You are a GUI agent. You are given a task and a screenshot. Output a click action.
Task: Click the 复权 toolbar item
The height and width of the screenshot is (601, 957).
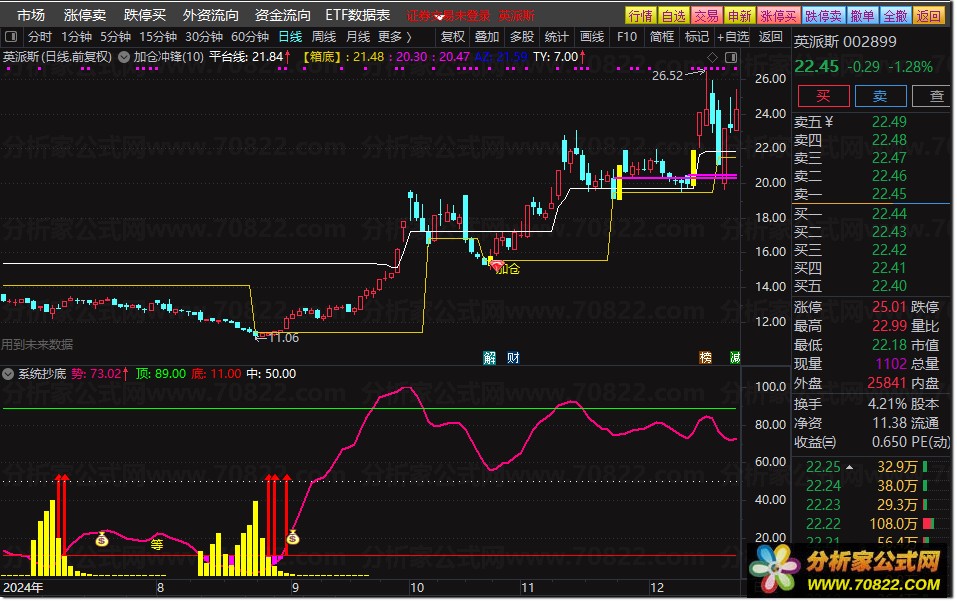pyautogui.click(x=453, y=37)
